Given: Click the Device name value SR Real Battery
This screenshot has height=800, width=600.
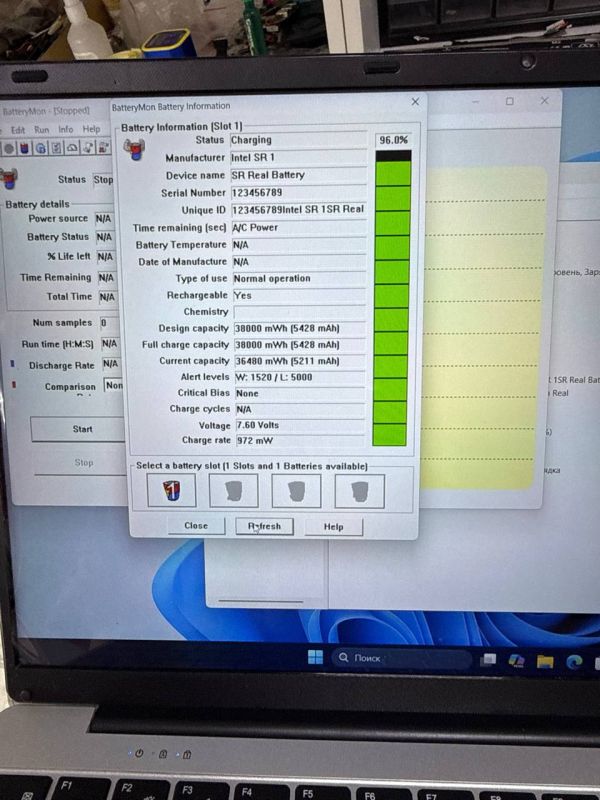Looking at the screenshot, I should (298, 175).
